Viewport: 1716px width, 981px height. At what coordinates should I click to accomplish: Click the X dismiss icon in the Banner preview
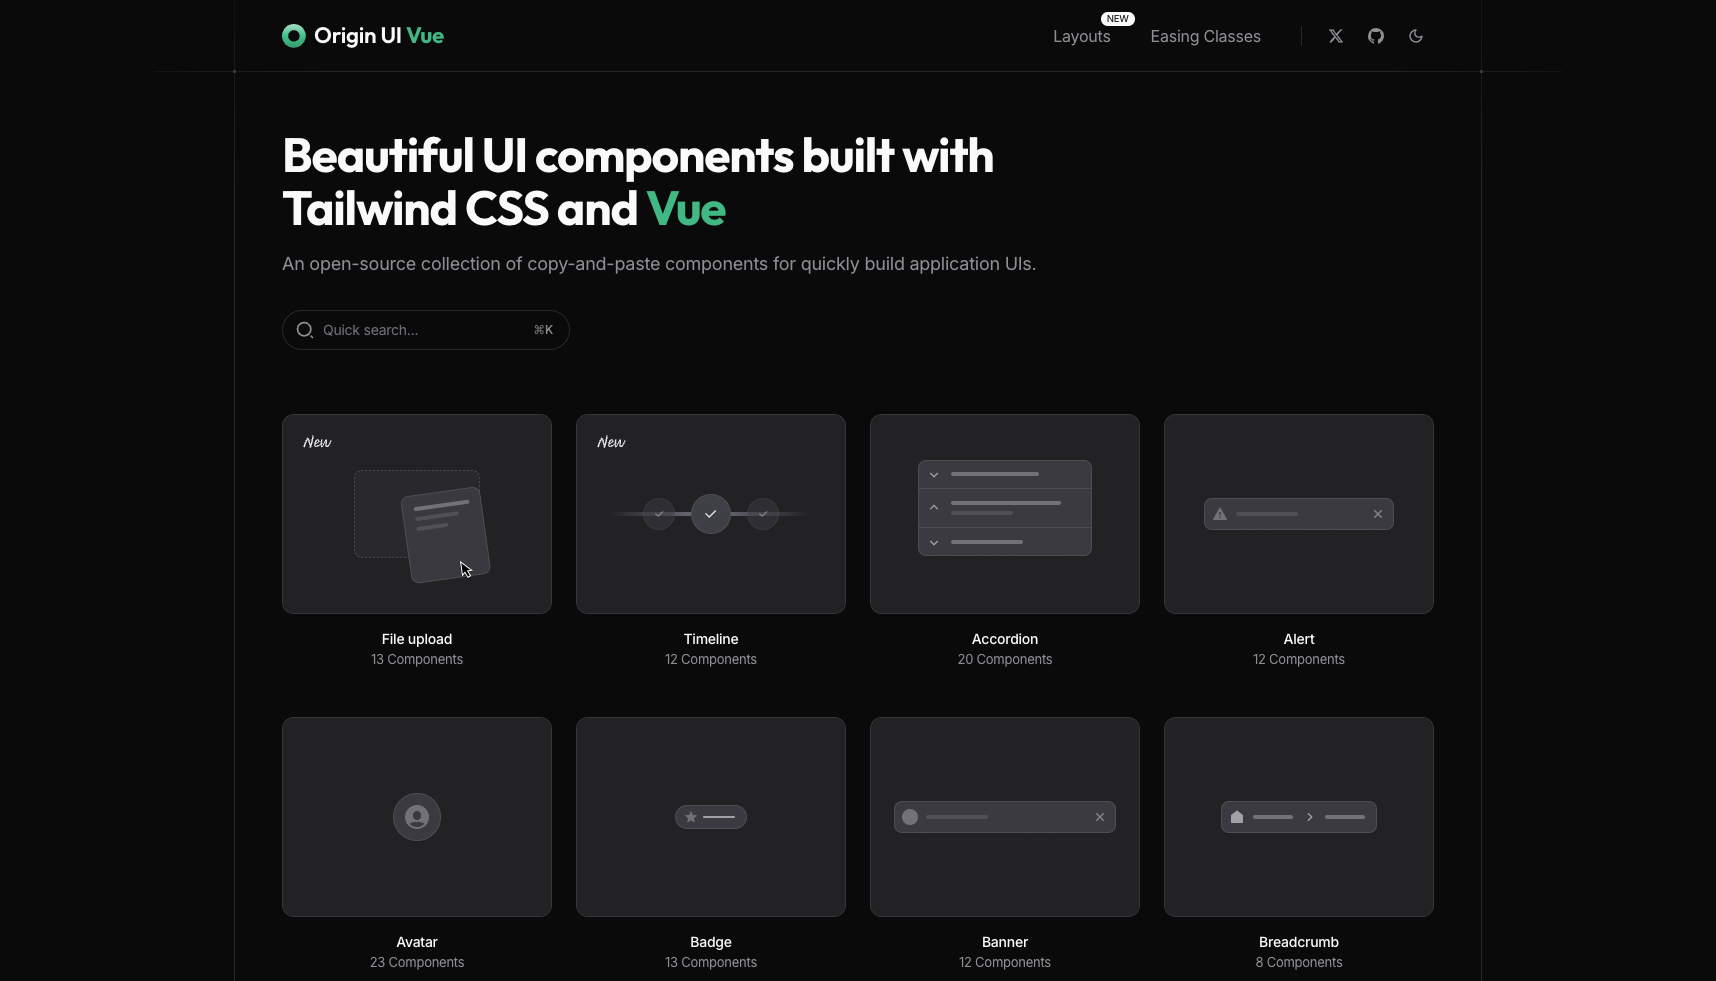pyautogui.click(x=1100, y=817)
